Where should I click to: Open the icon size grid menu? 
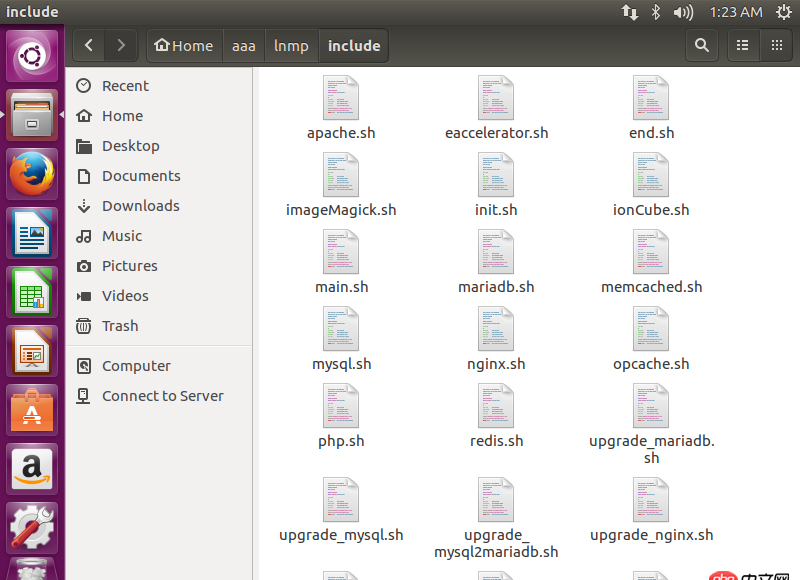pos(776,45)
